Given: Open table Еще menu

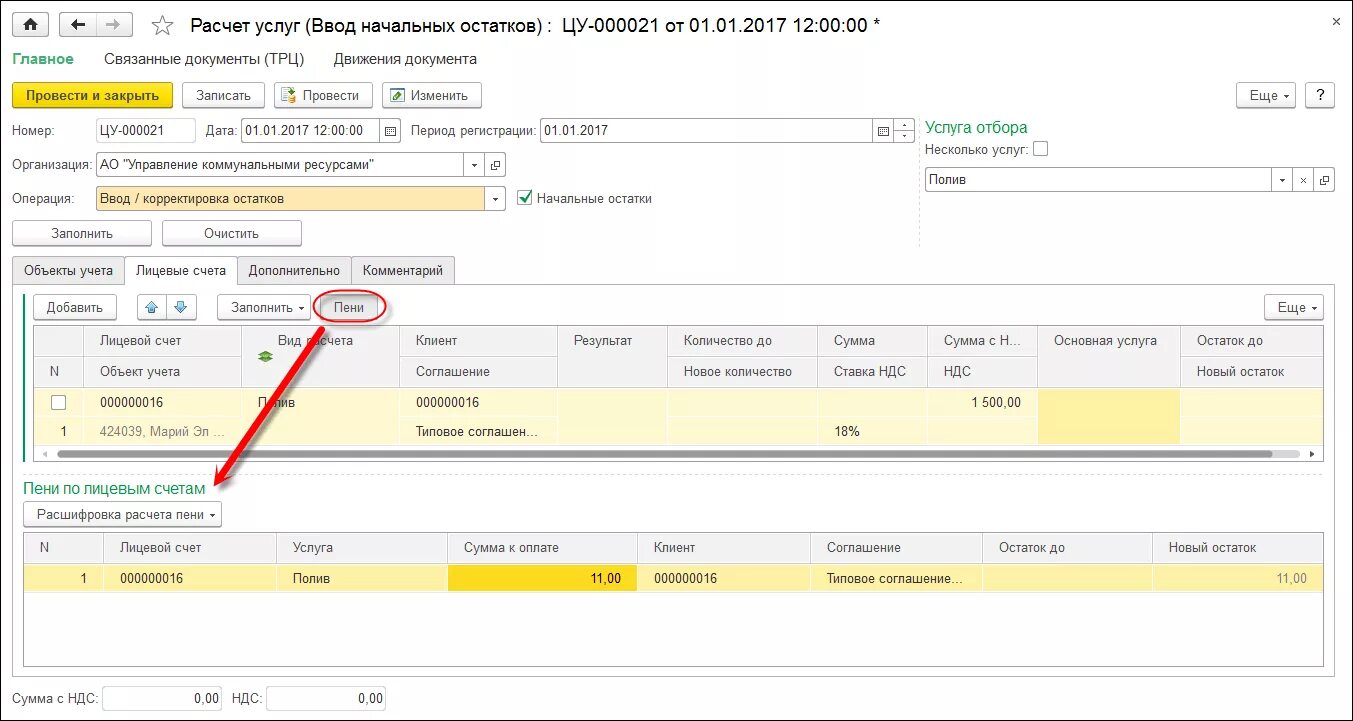Looking at the screenshot, I should 1294,307.
